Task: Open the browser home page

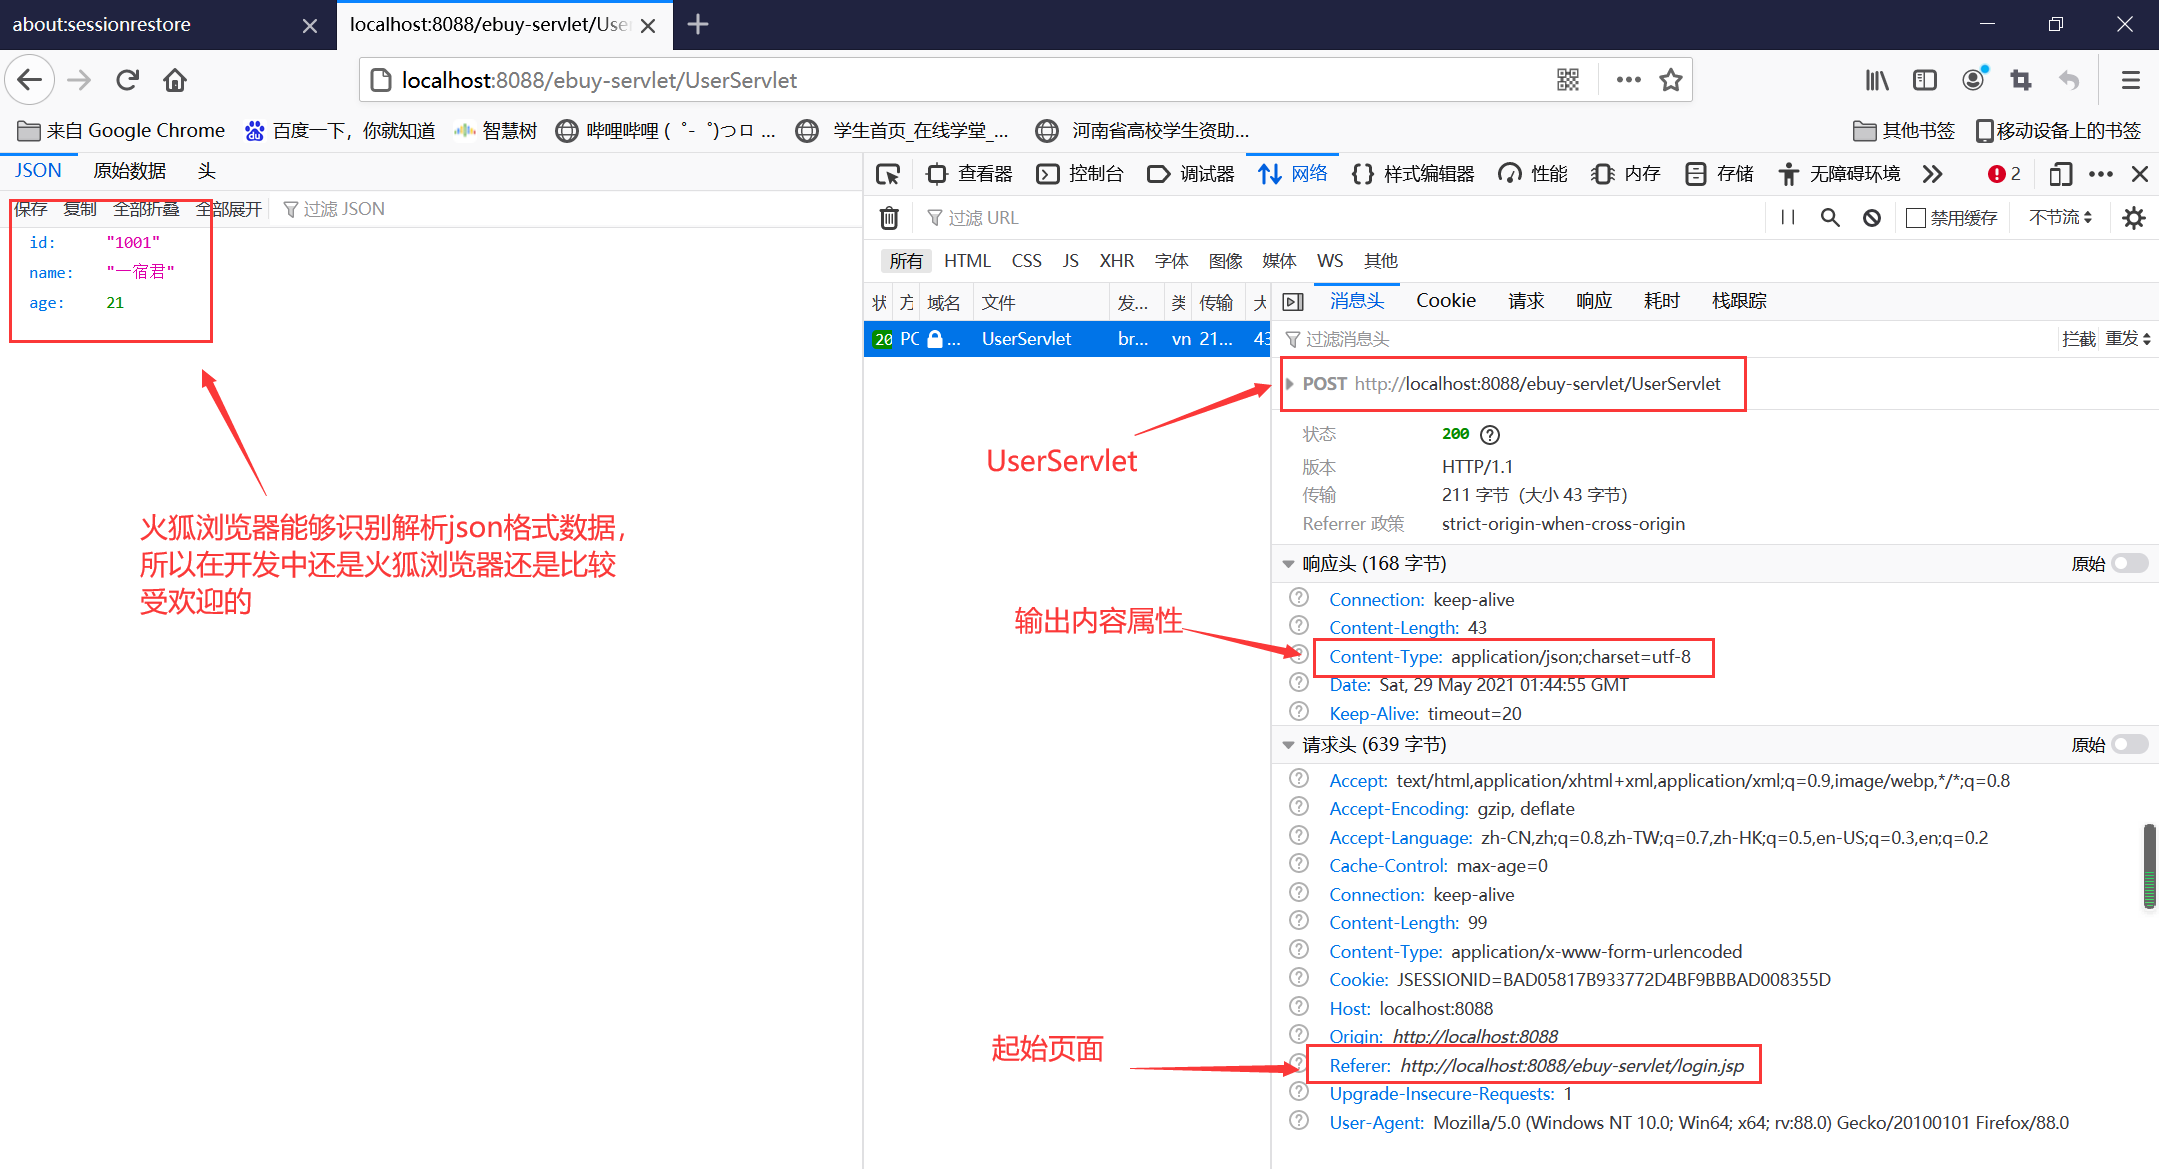Action: tap(175, 80)
